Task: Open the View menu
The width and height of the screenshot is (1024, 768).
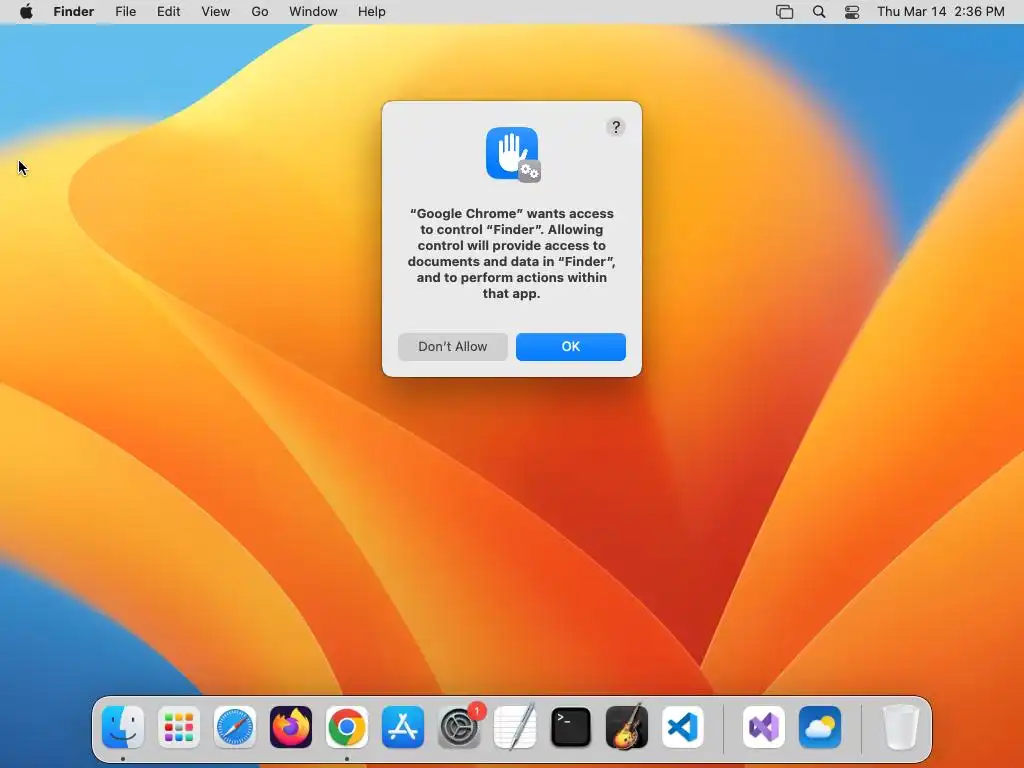Action: pos(216,12)
